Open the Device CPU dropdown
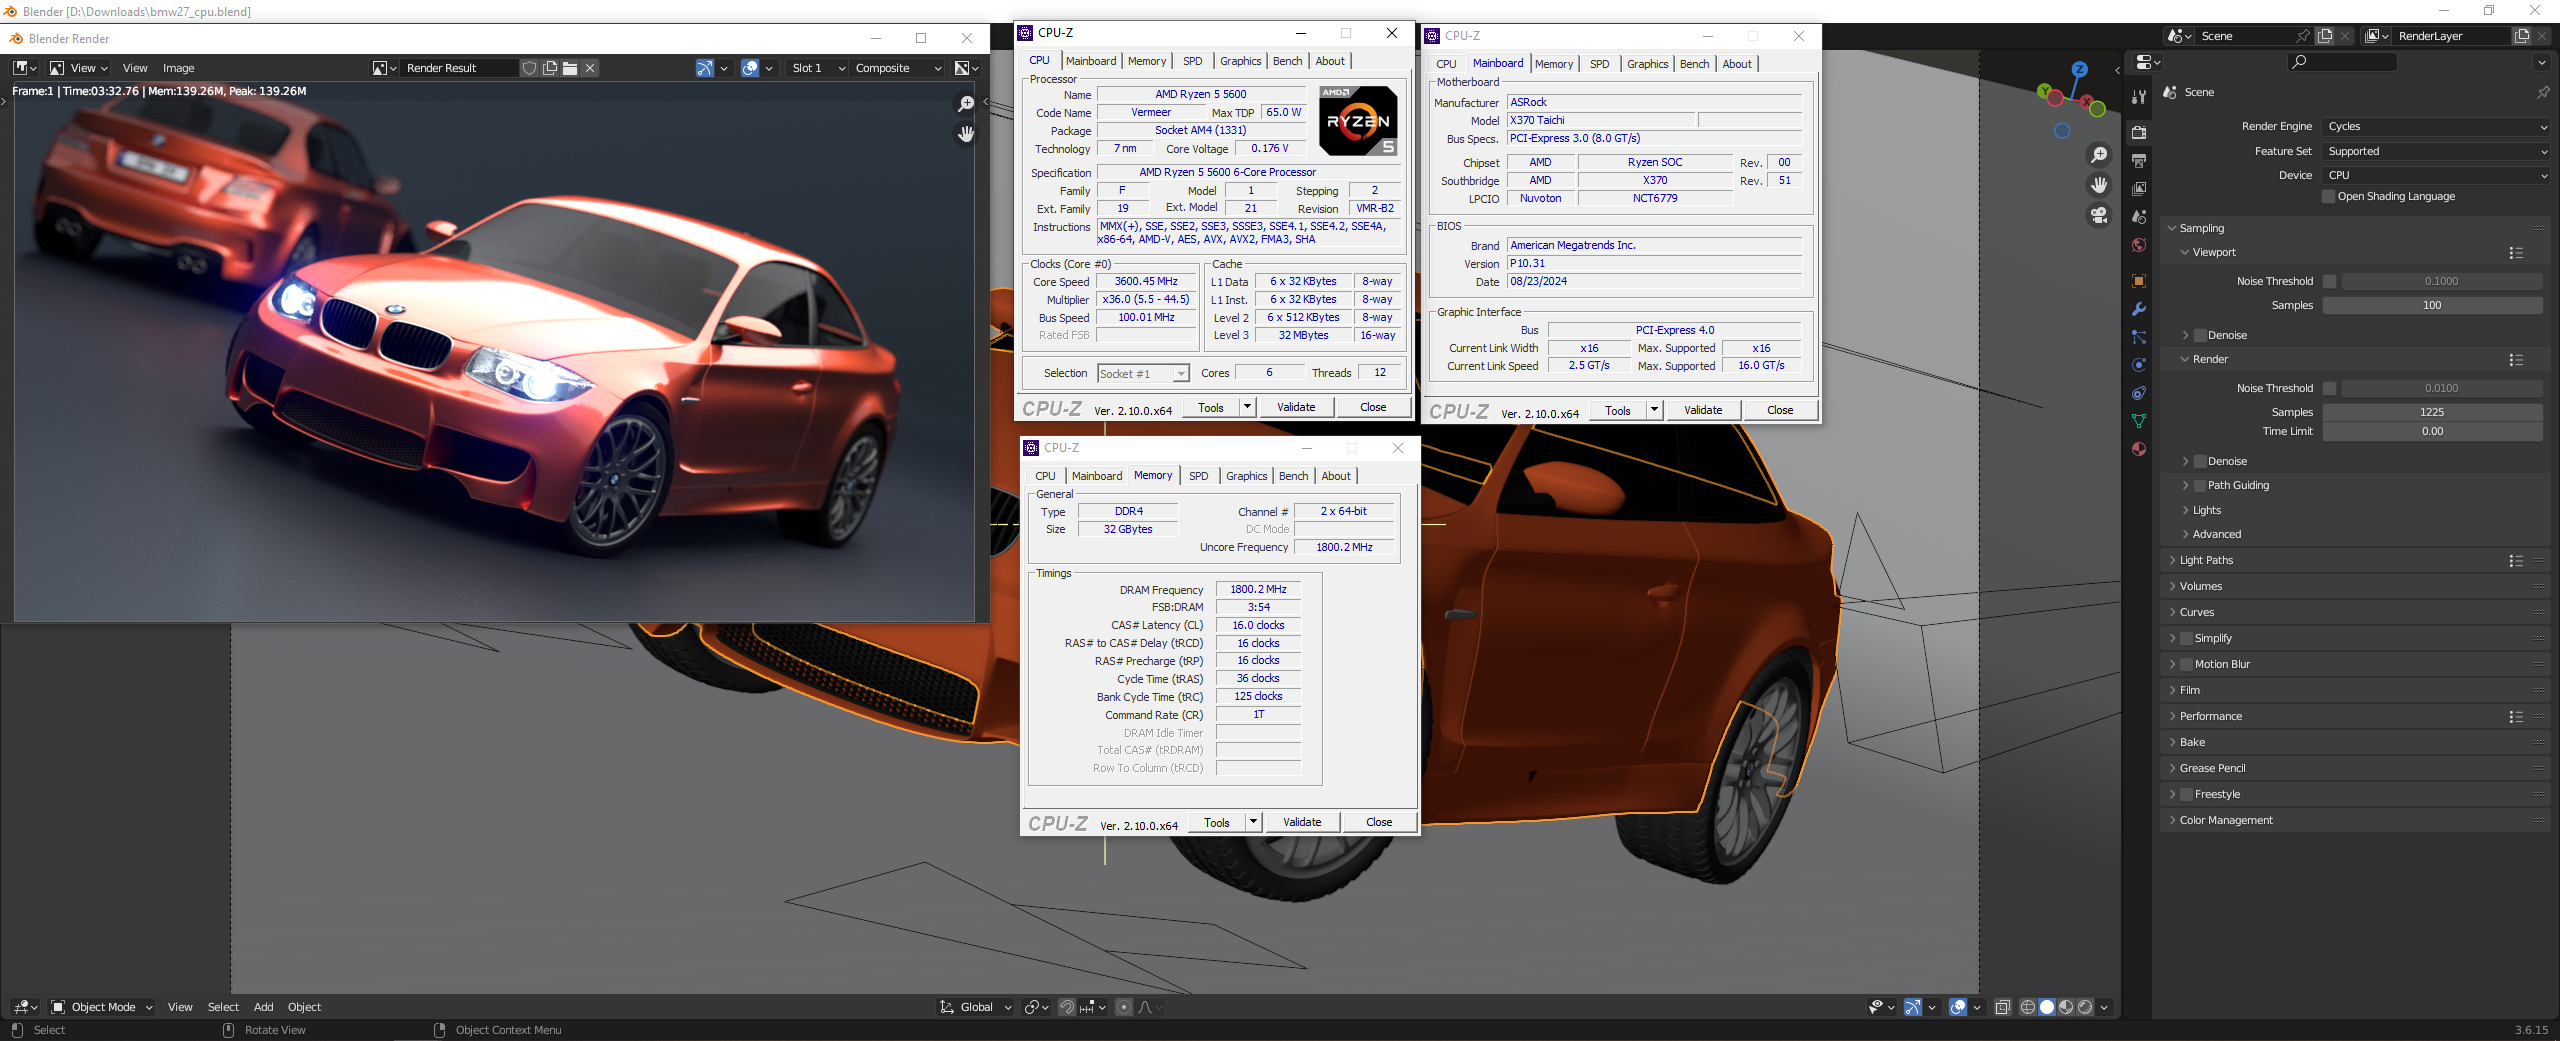 (2436, 176)
